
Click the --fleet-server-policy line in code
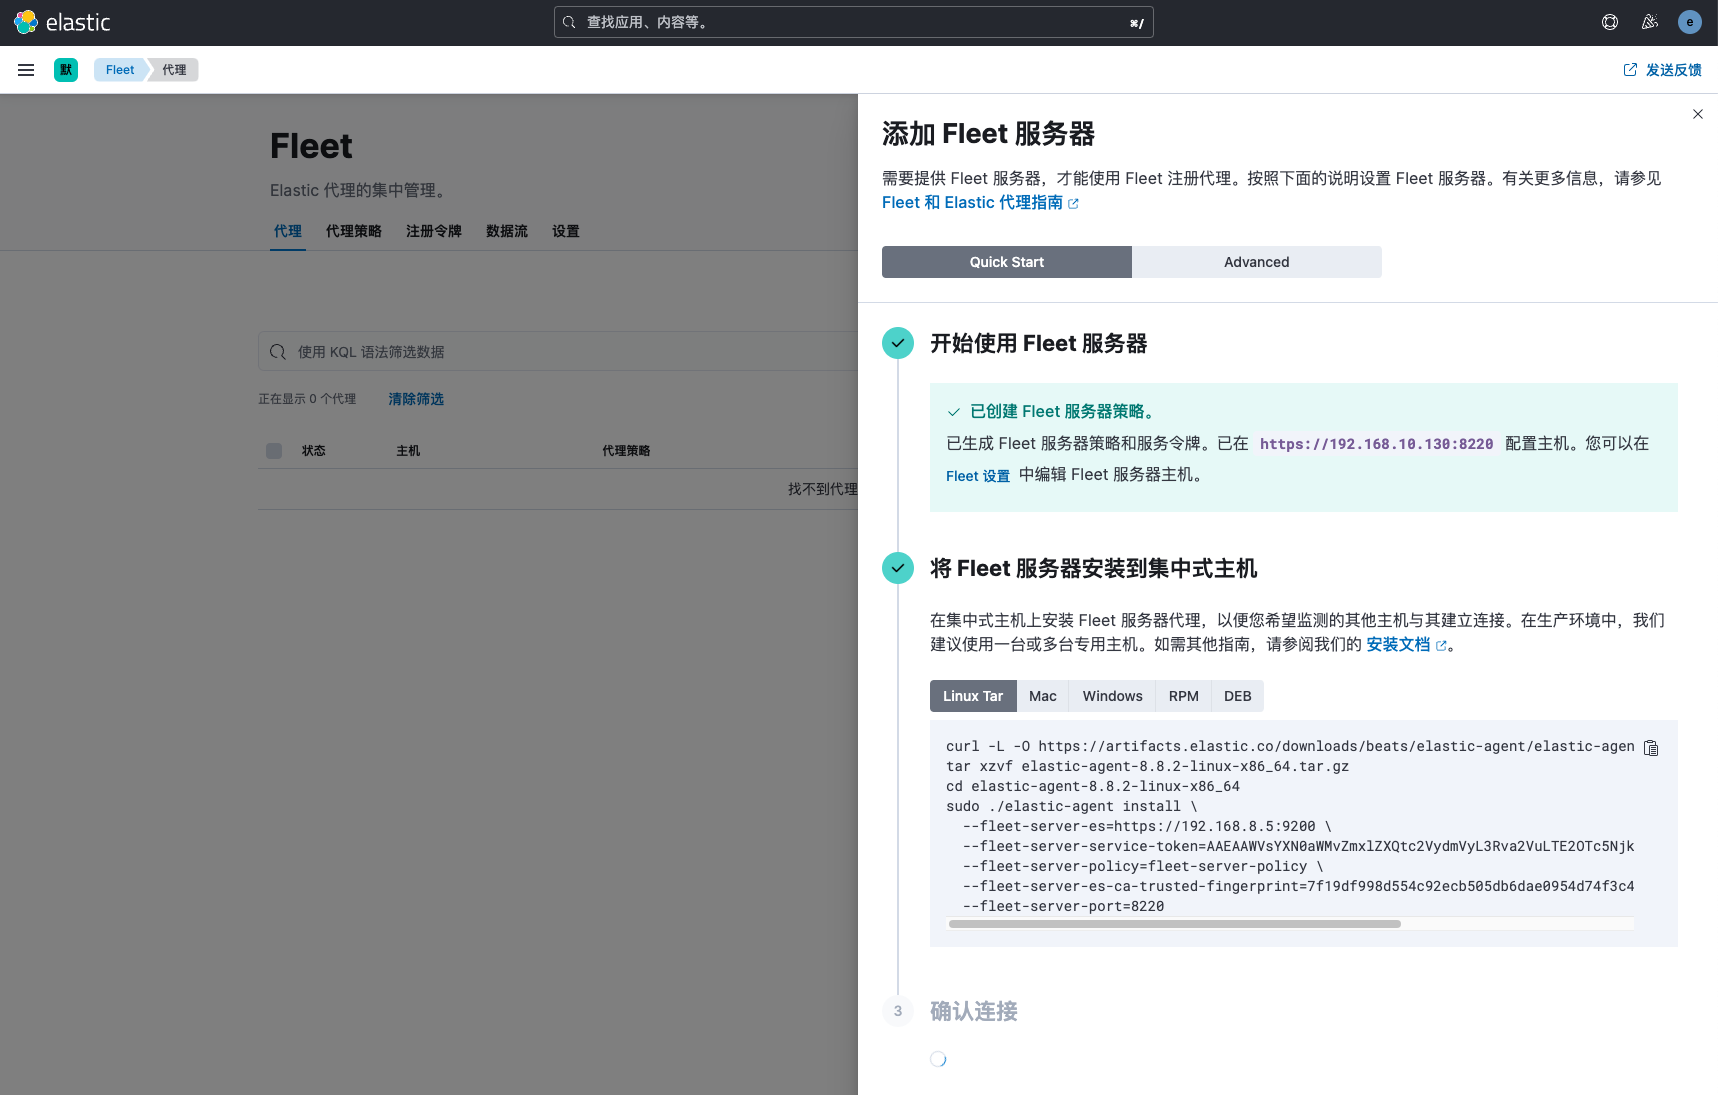(x=1143, y=867)
